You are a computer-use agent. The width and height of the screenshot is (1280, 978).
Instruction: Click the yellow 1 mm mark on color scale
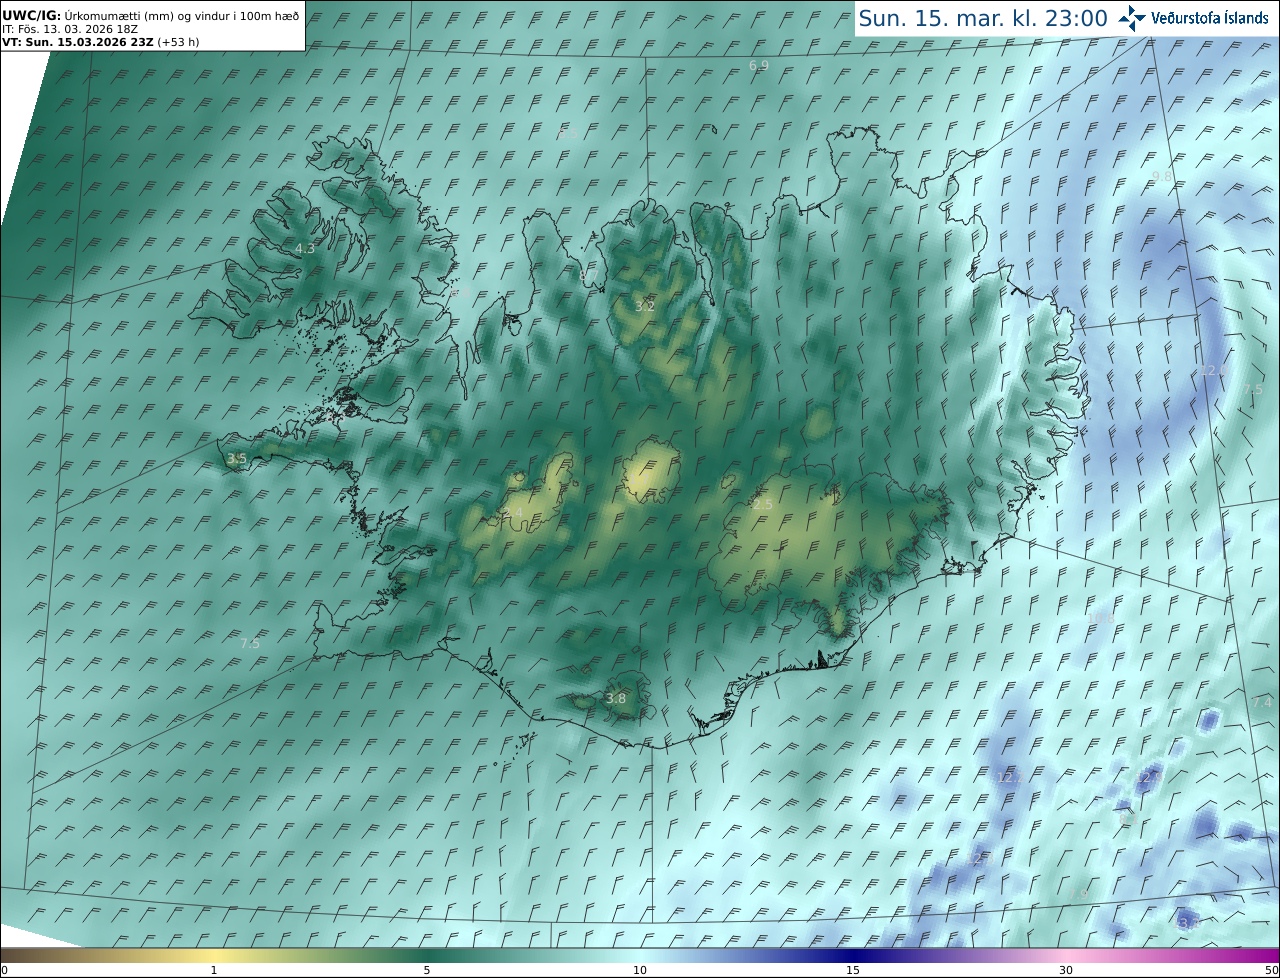(213, 970)
